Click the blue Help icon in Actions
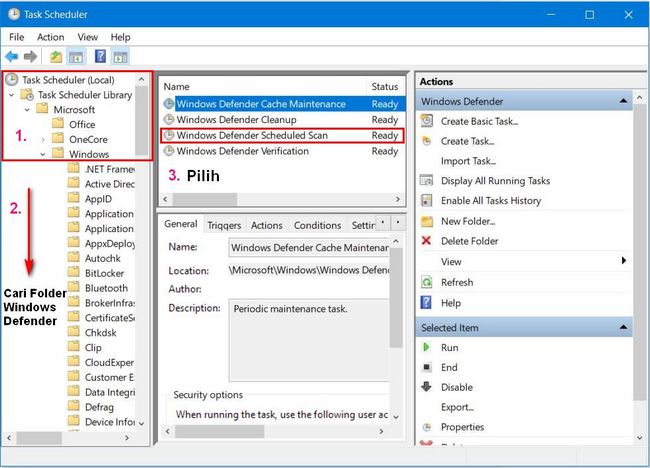650x468 pixels. pyautogui.click(x=426, y=302)
